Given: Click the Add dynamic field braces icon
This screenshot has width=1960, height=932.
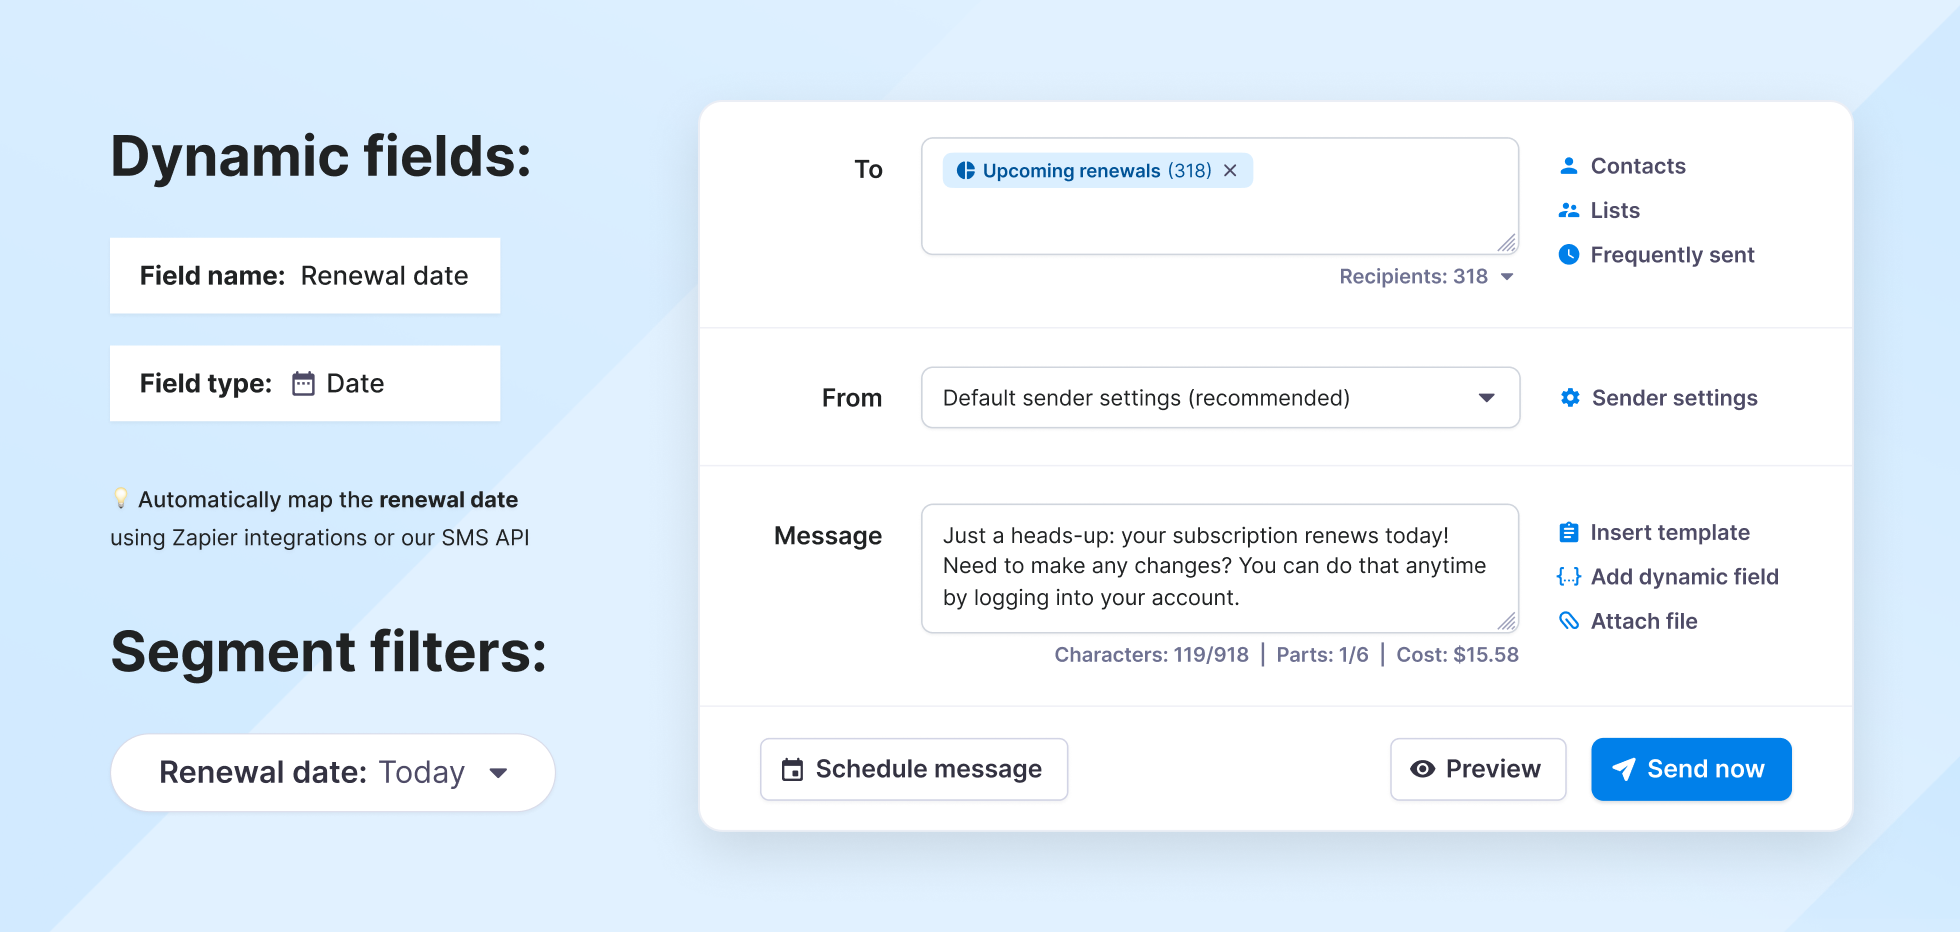Looking at the screenshot, I should click(x=1569, y=577).
